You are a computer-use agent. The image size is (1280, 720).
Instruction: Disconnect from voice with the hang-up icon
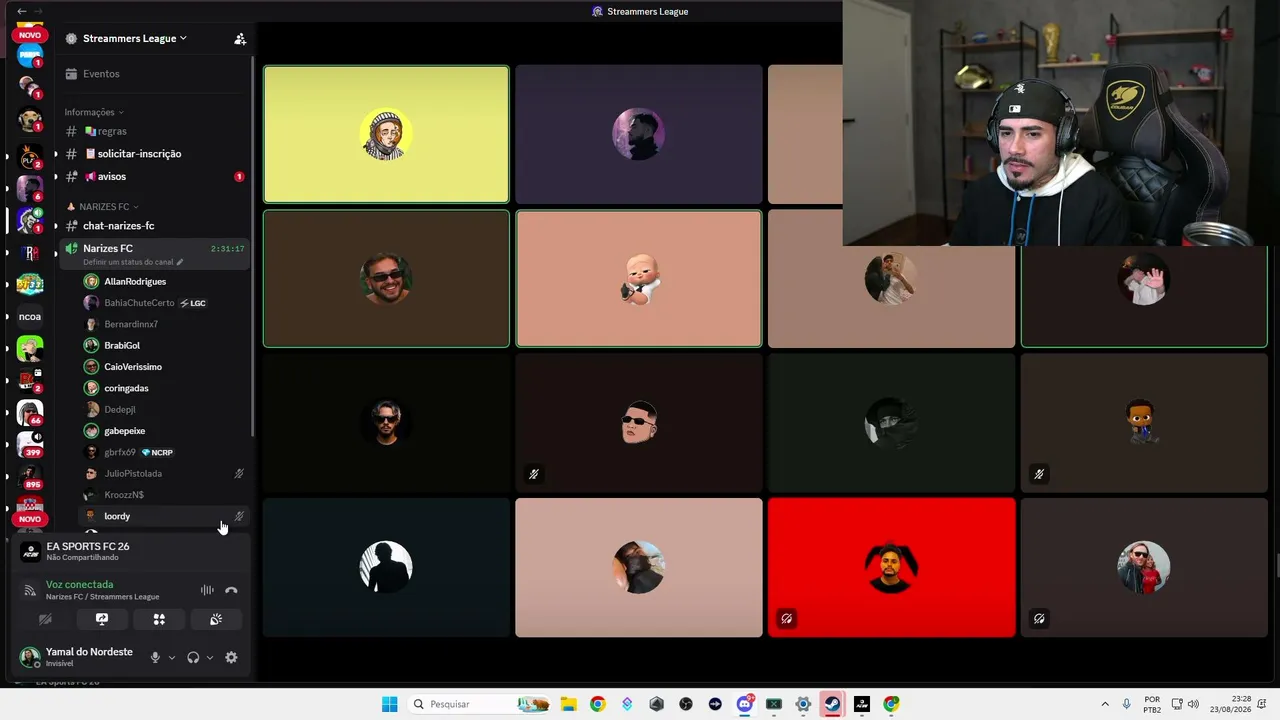click(231, 590)
